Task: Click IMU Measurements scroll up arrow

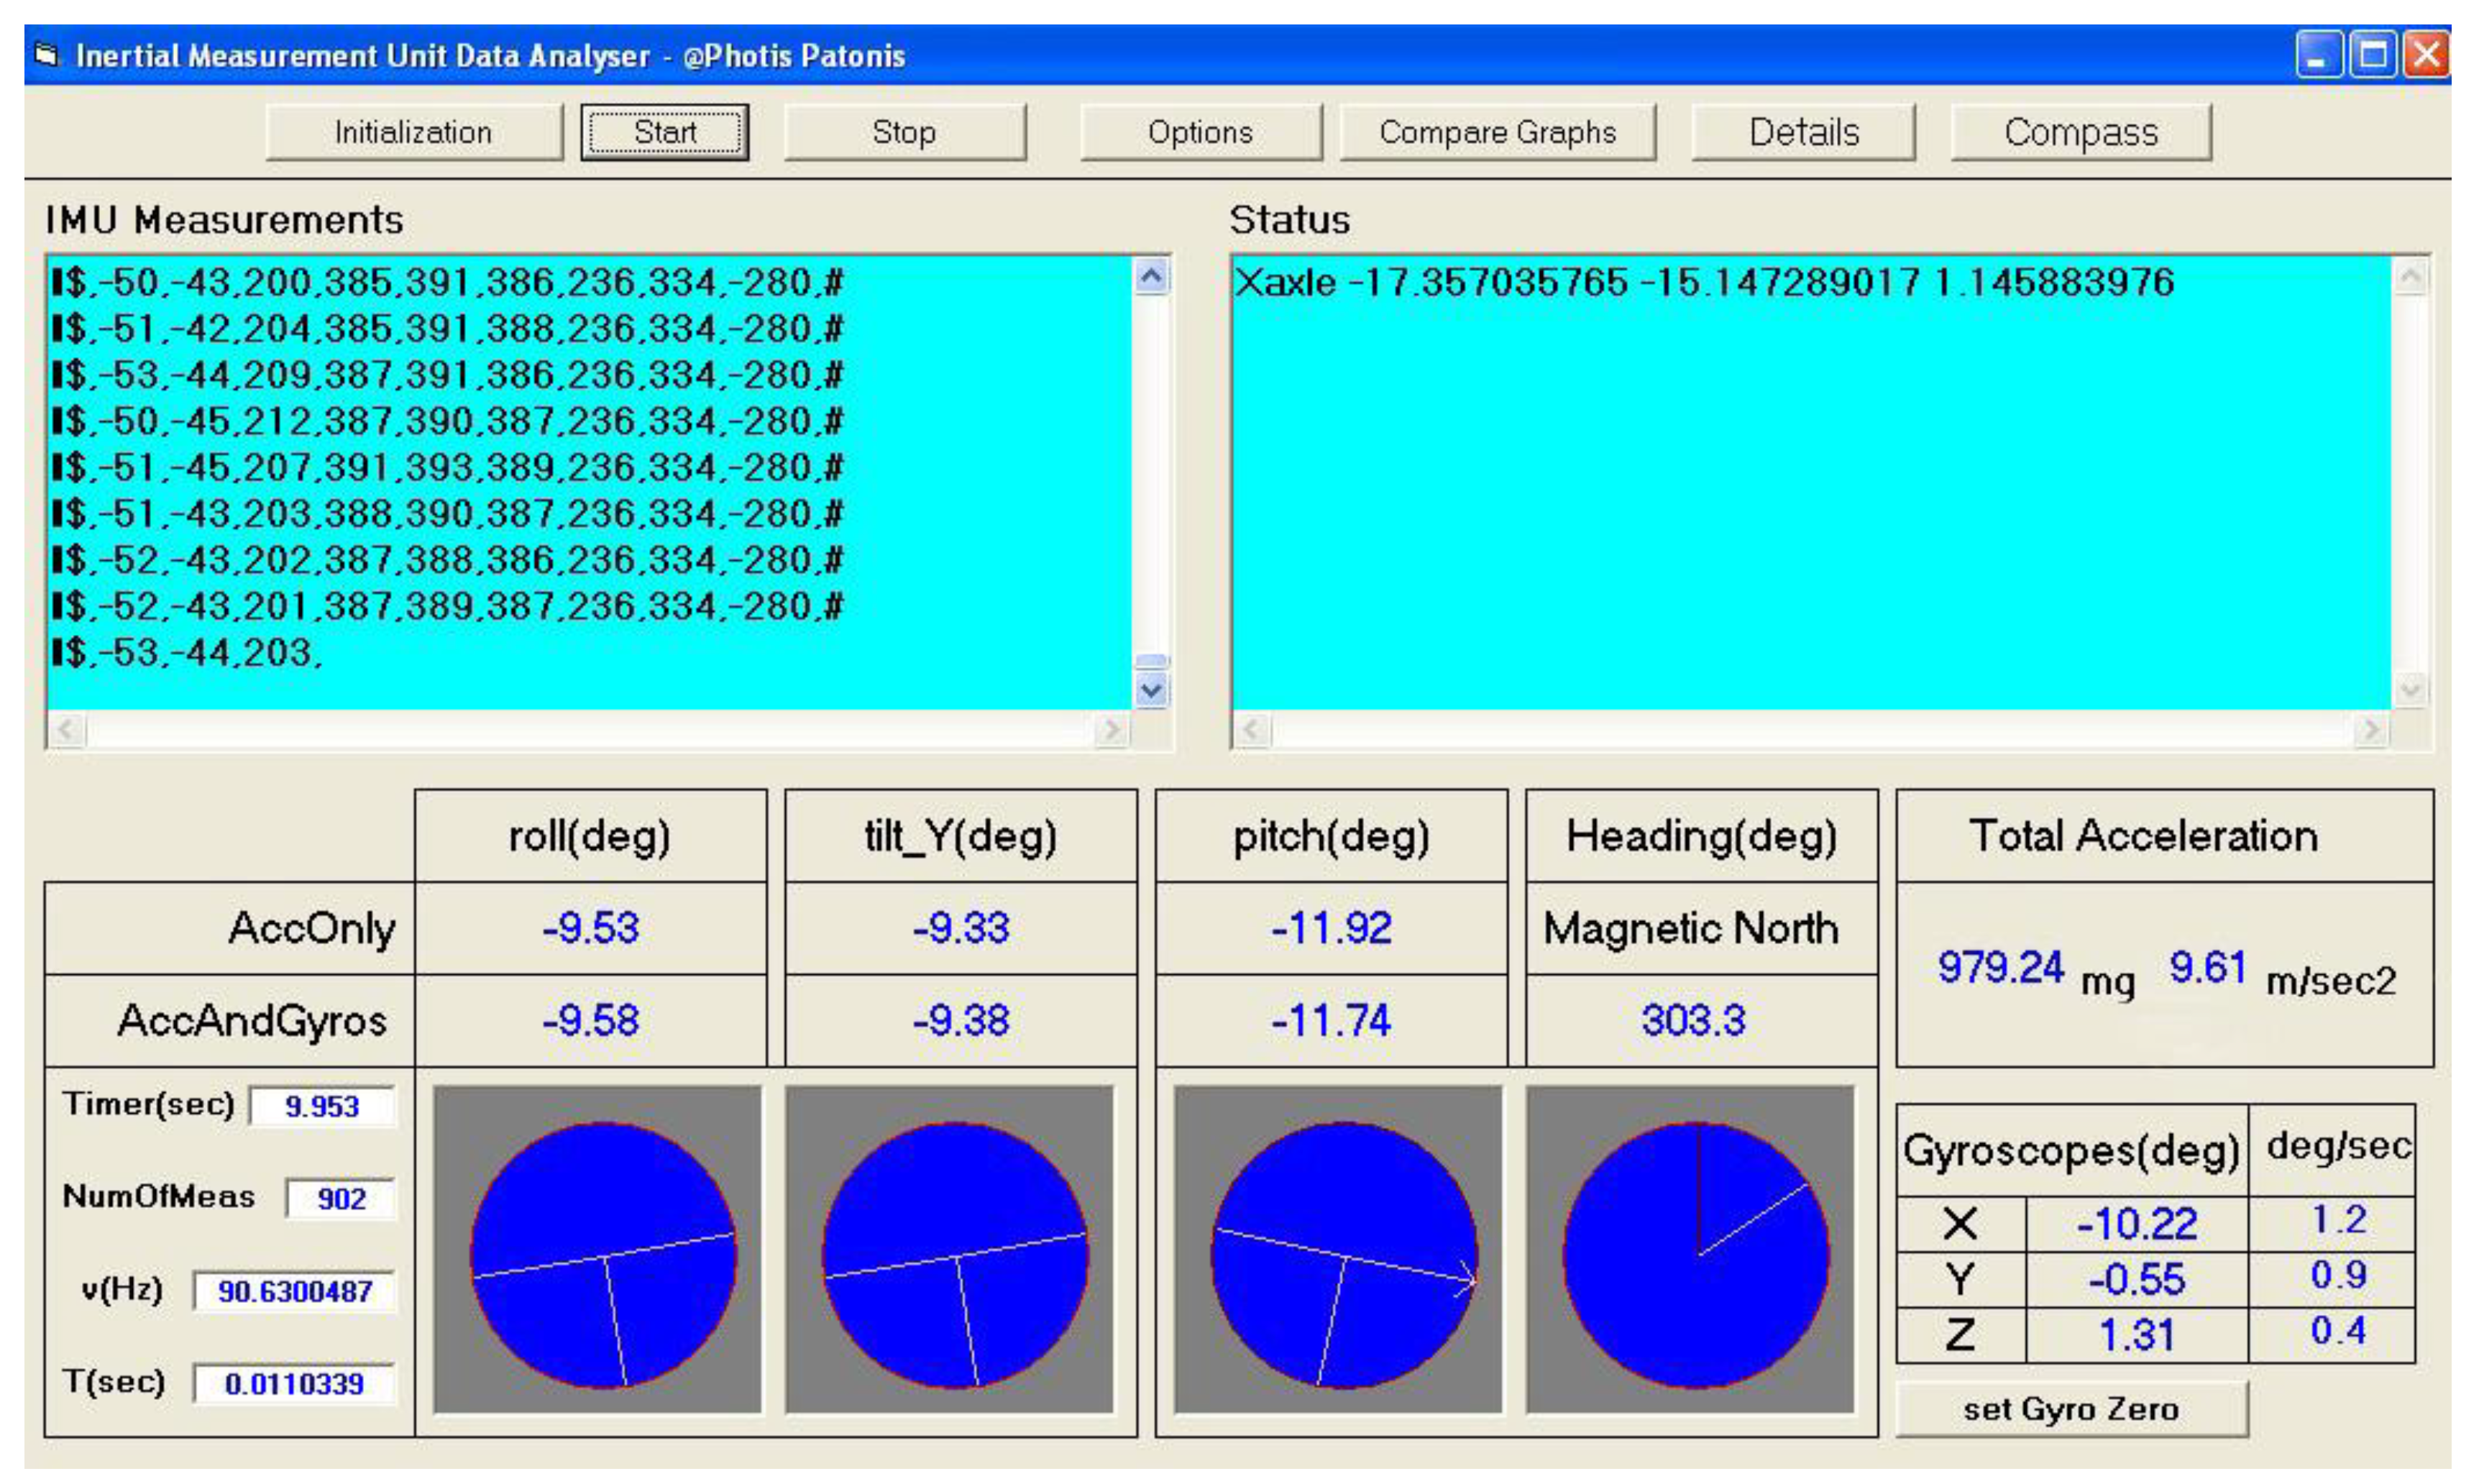Action: [x=1152, y=277]
